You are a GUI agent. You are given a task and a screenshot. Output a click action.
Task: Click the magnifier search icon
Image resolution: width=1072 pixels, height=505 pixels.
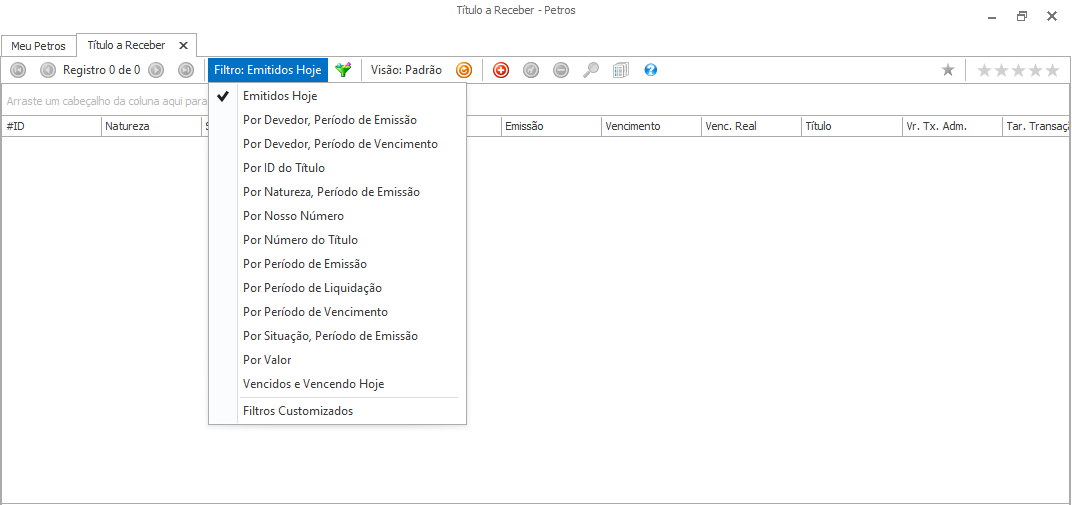(591, 70)
